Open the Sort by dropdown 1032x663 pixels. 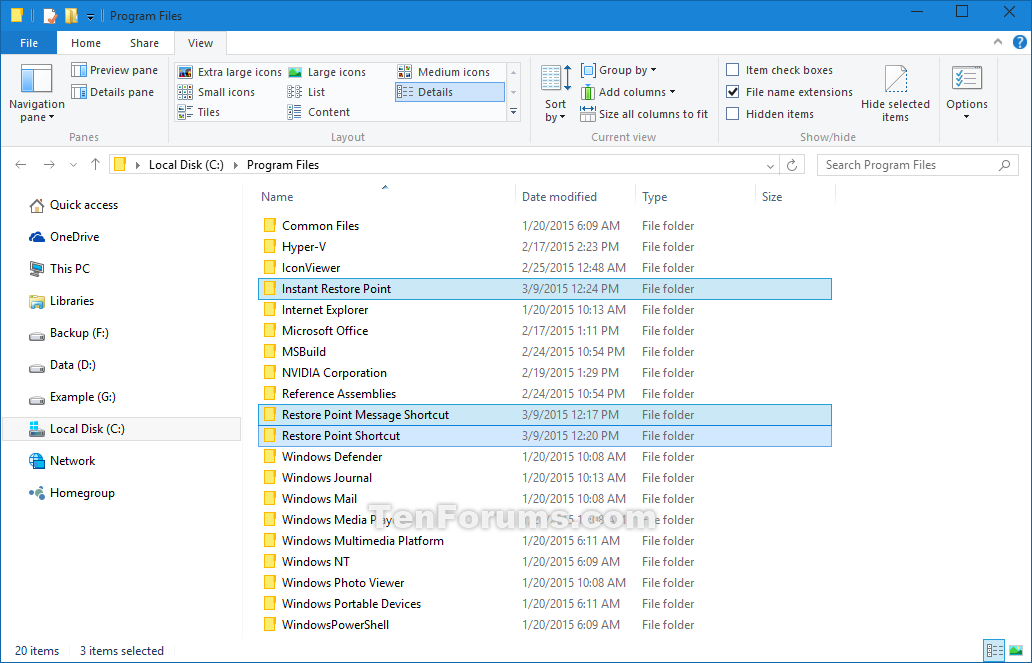[555, 92]
